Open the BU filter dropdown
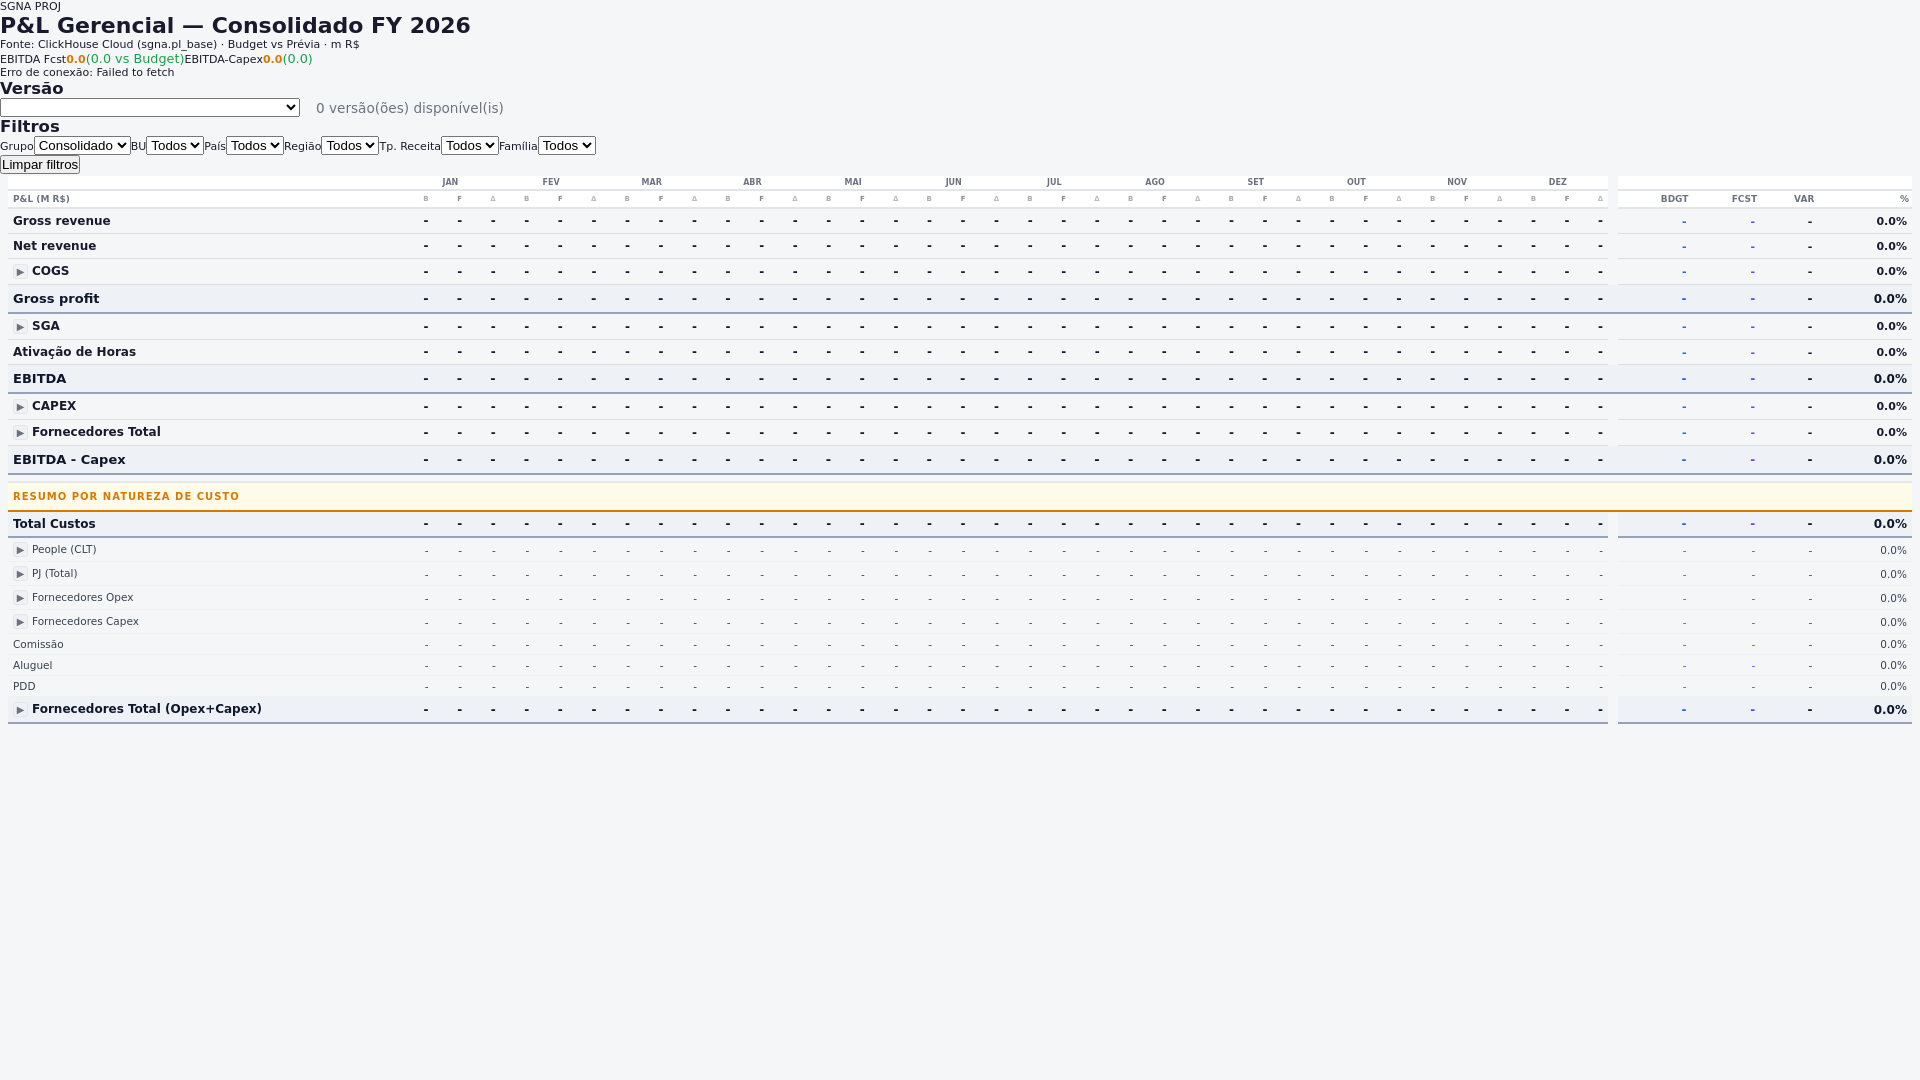This screenshot has width=1920, height=1080. [x=175, y=145]
